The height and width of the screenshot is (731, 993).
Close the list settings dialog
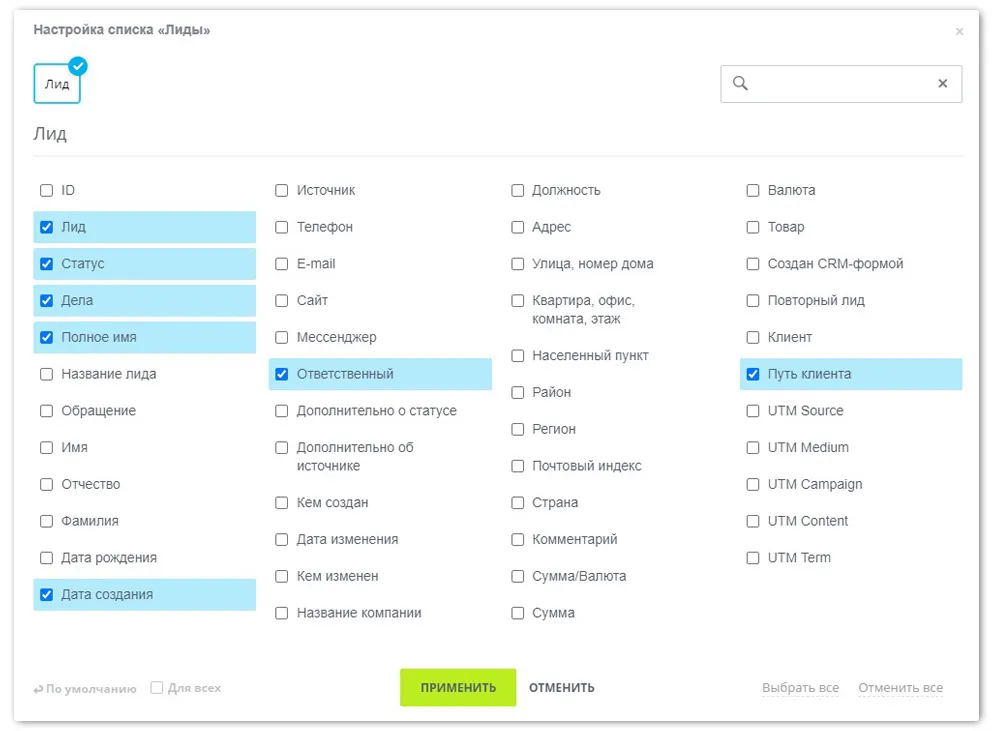[959, 31]
